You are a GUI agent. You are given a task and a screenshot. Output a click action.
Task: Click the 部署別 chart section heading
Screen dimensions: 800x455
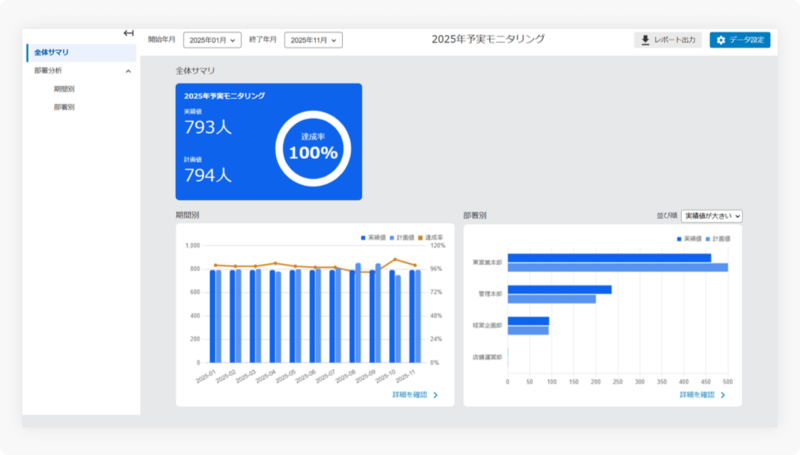click(x=475, y=216)
